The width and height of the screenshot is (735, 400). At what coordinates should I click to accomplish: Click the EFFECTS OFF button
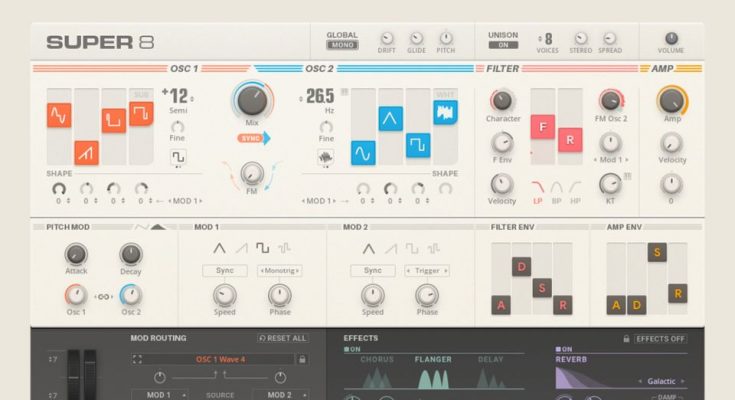(x=661, y=339)
